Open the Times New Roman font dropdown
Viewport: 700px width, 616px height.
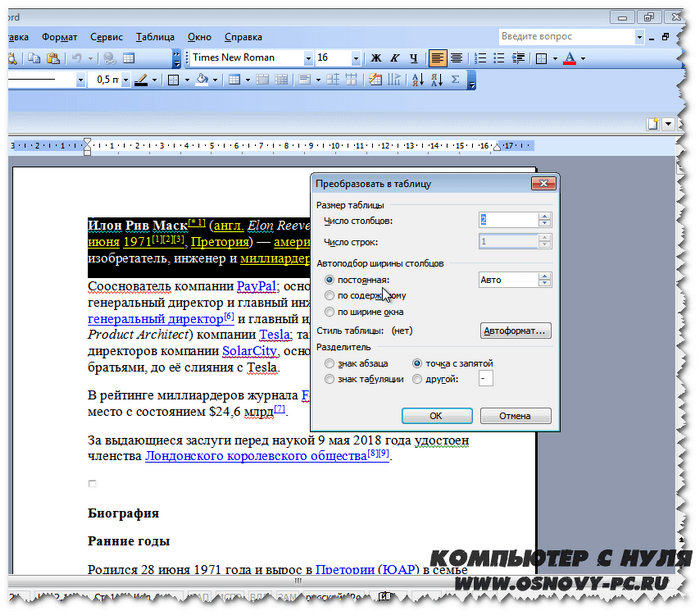click(308, 58)
